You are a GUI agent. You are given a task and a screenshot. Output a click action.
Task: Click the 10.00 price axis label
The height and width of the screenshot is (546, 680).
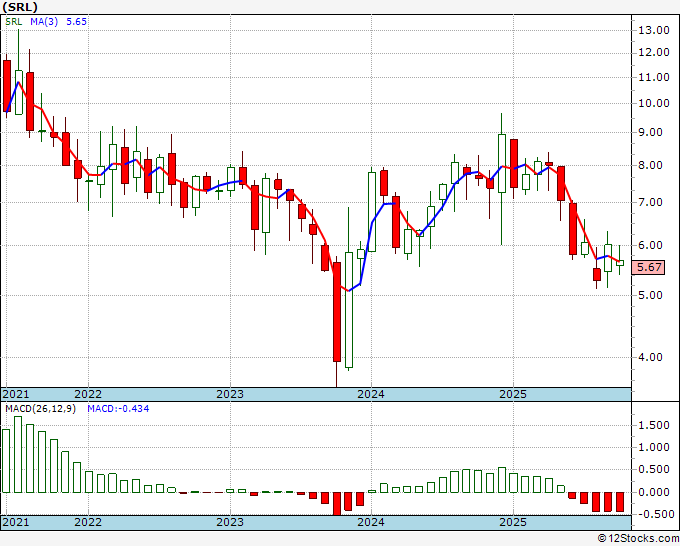tap(654, 103)
